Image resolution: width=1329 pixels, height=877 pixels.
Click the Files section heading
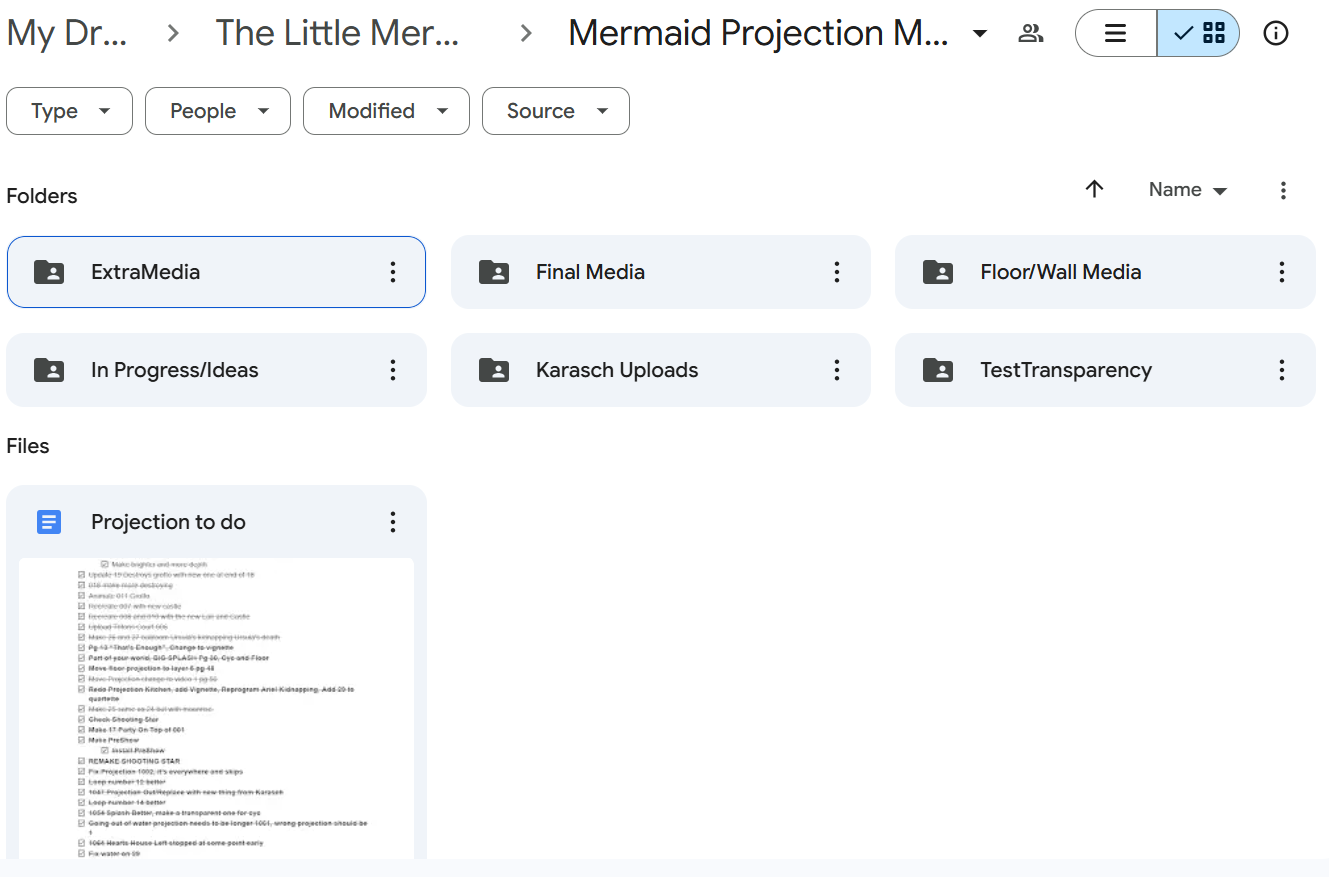coord(28,446)
